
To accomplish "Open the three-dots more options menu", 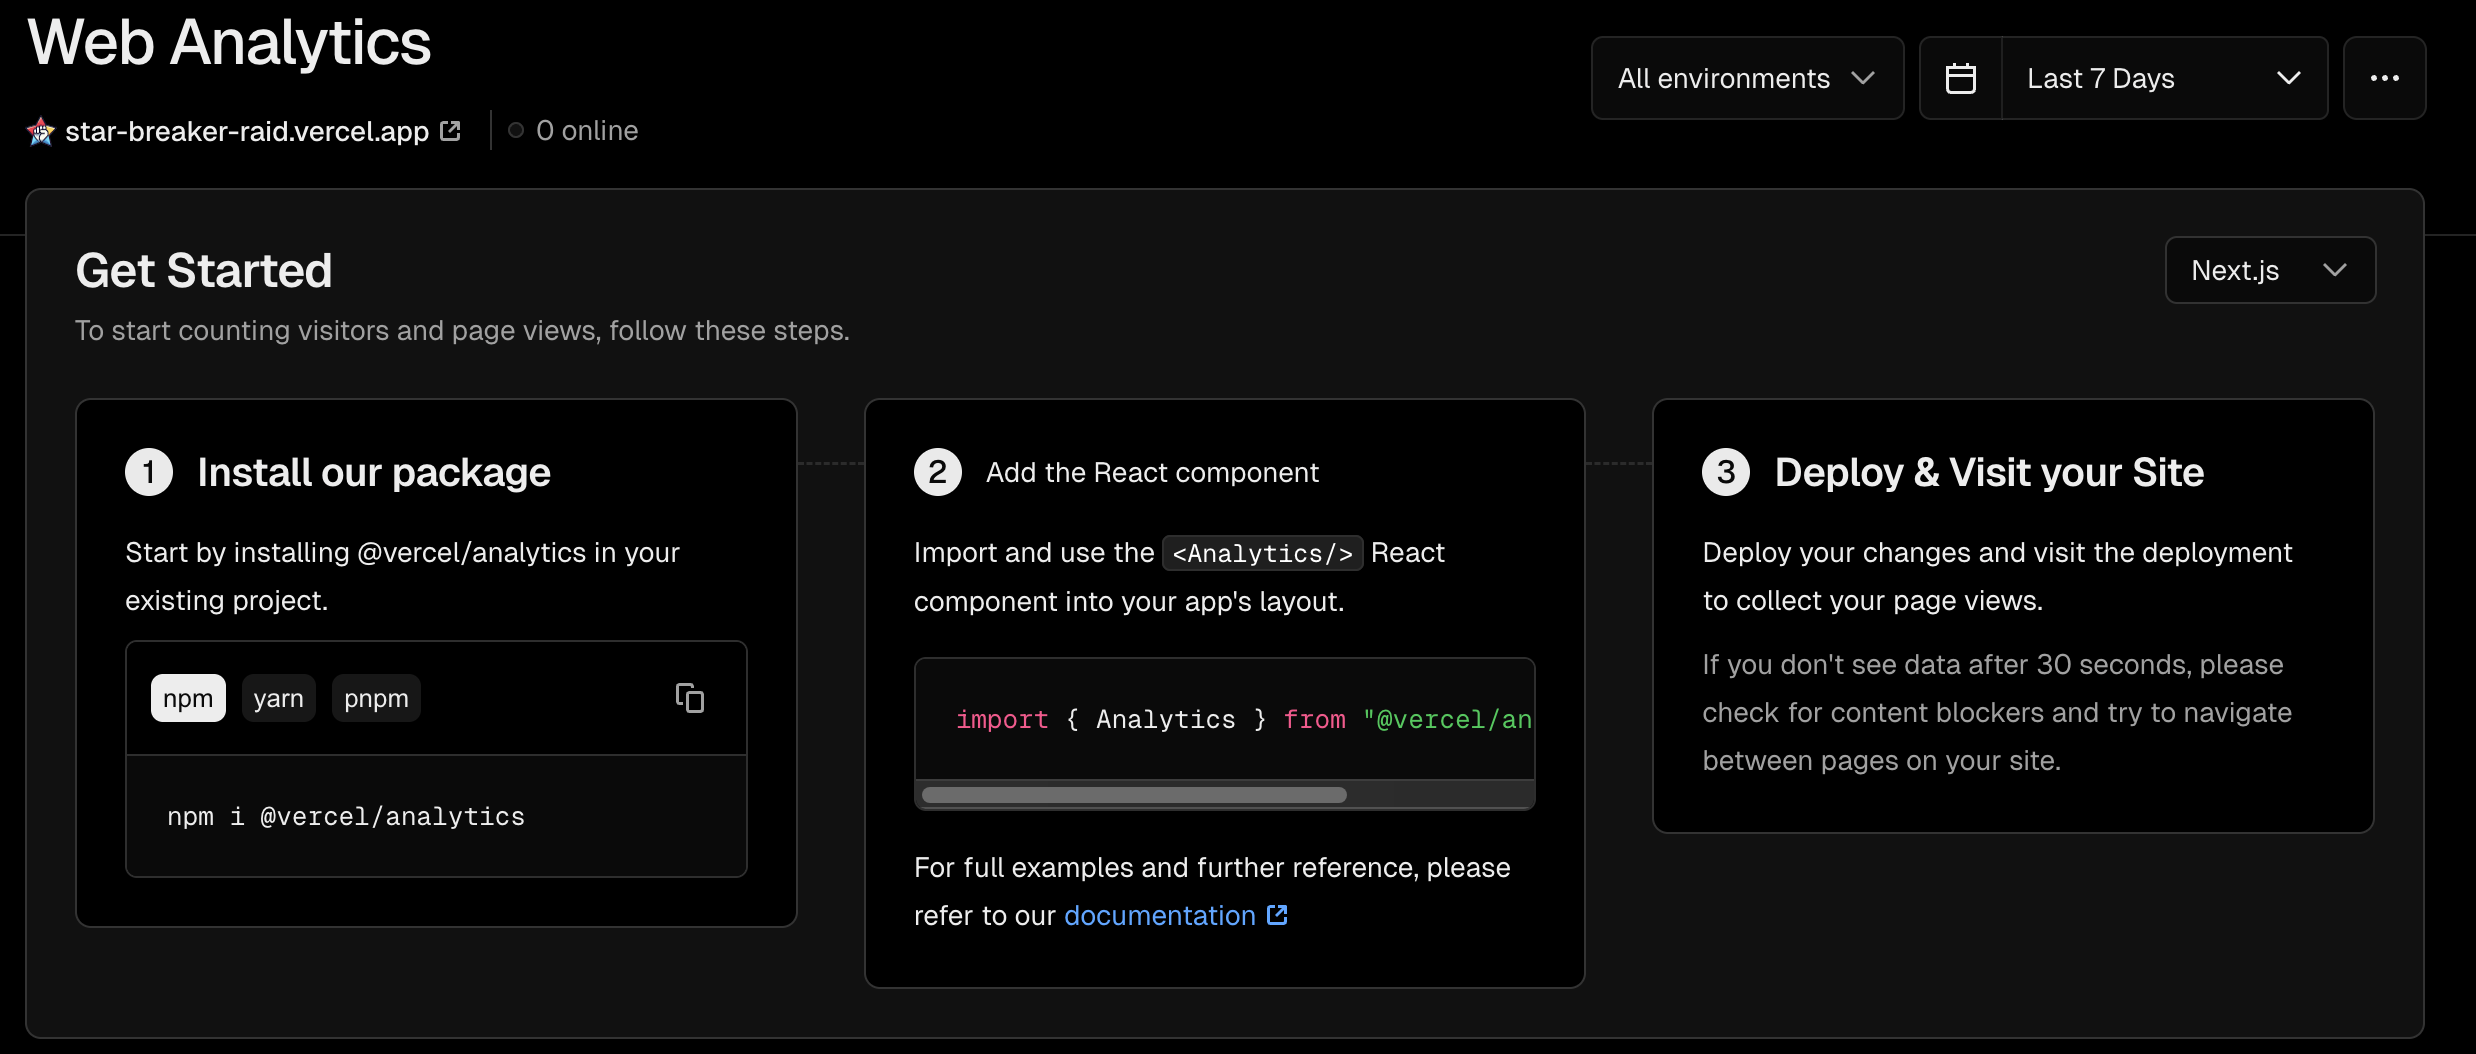I will coord(2385,78).
